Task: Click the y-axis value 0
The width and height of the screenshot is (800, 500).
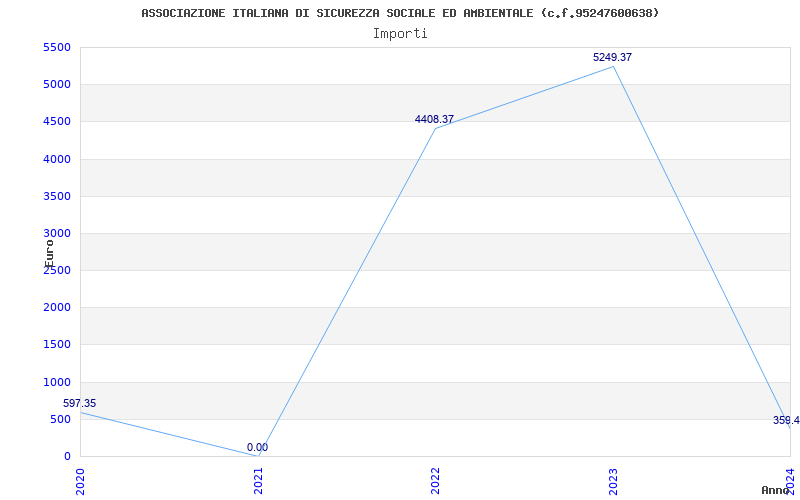Action: 67,457
